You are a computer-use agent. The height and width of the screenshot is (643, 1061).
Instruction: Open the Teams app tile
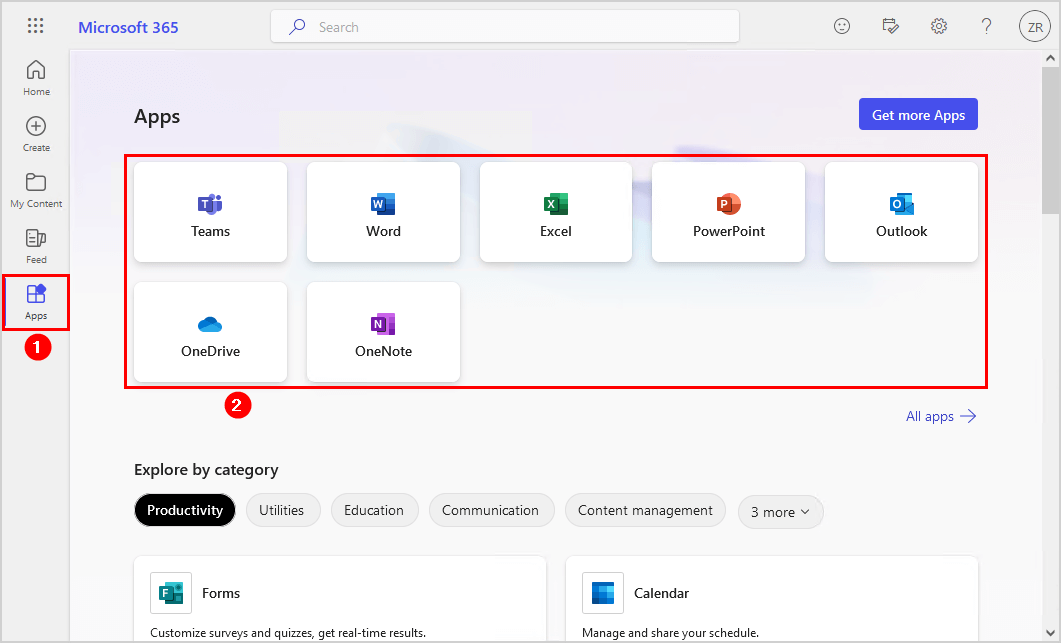pos(210,212)
